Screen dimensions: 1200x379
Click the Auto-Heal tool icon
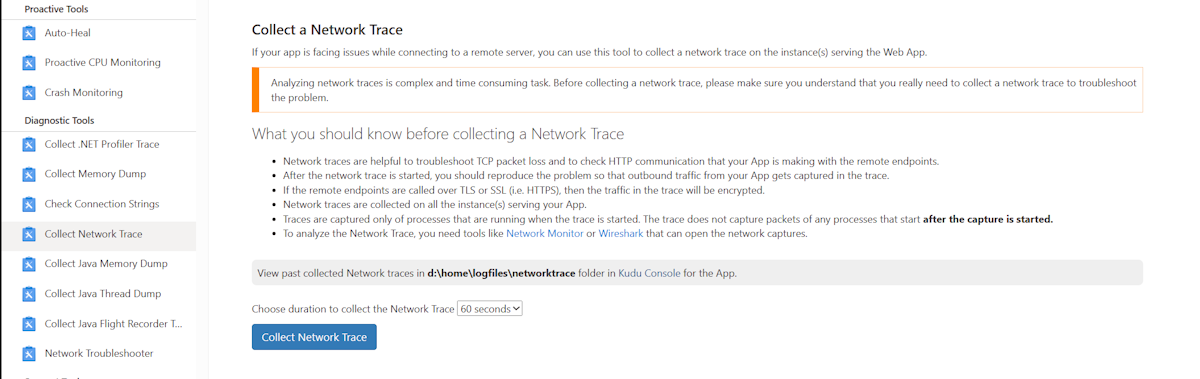coord(29,33)
